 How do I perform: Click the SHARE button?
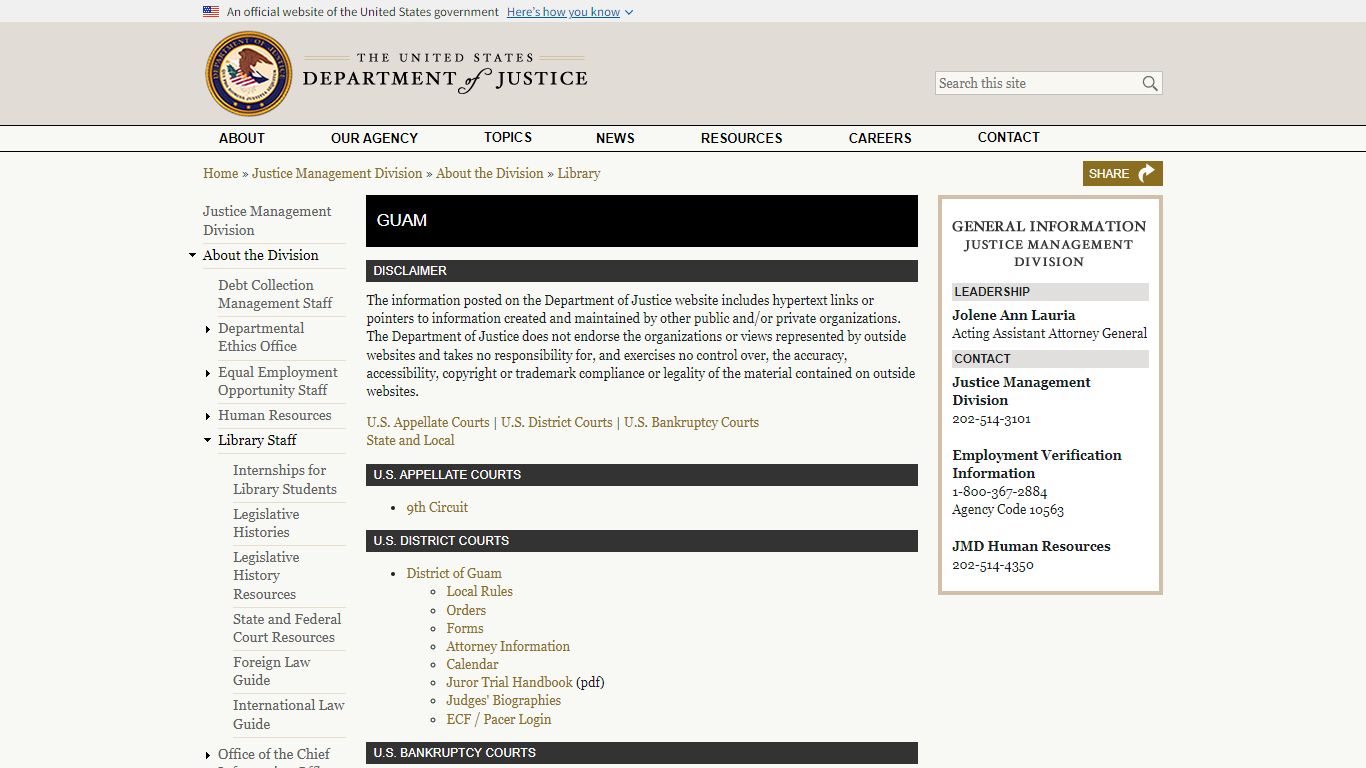[1122, 173]
